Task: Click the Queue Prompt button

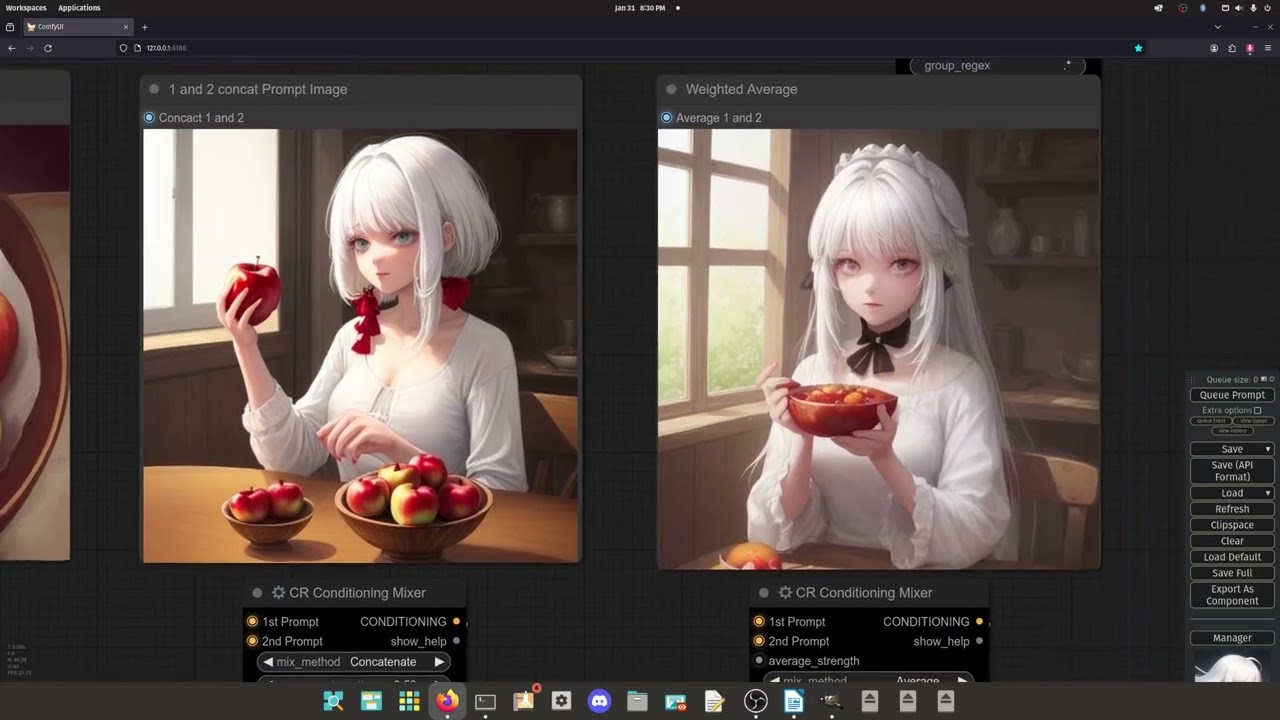Action: point(1232,395)
